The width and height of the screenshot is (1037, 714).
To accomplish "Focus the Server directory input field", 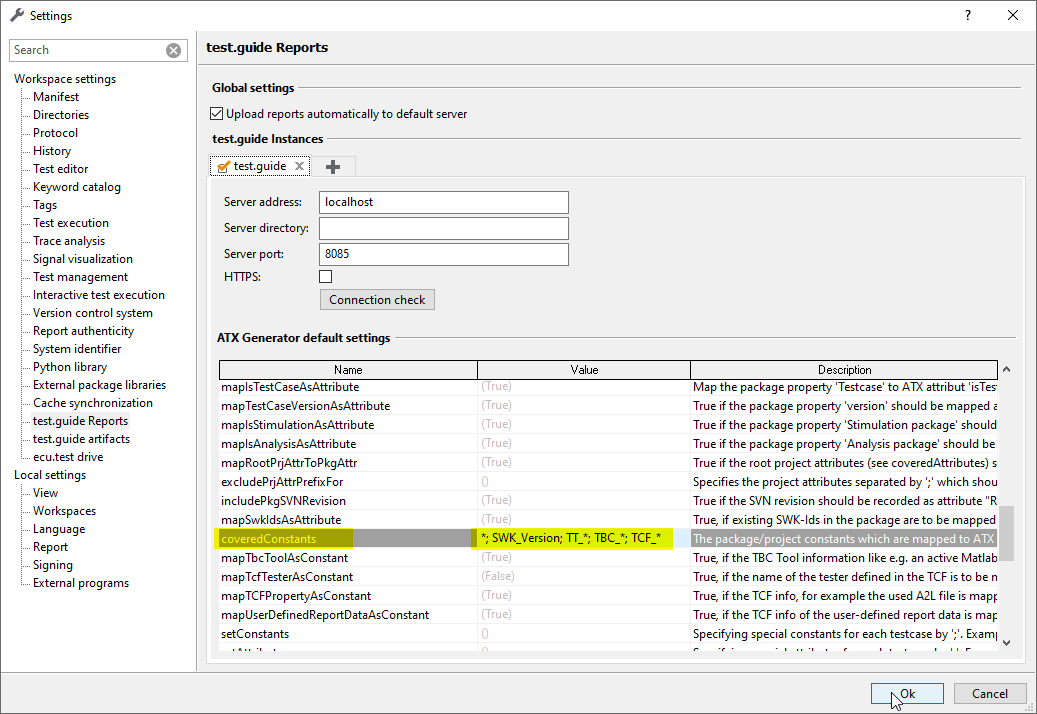I will tap(443, 228).
